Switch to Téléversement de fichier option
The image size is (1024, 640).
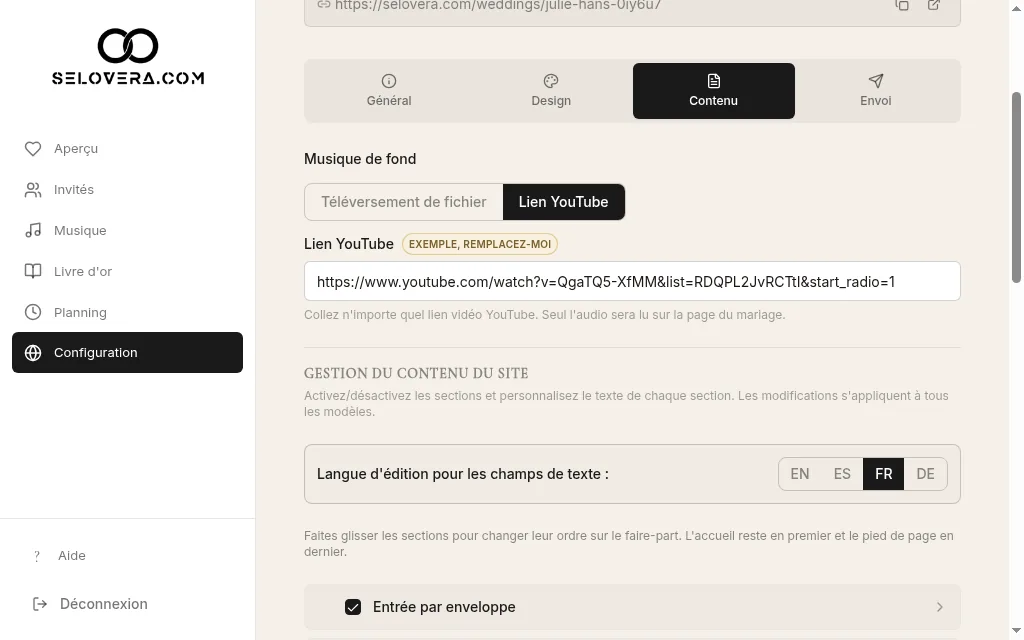(404, 202)
